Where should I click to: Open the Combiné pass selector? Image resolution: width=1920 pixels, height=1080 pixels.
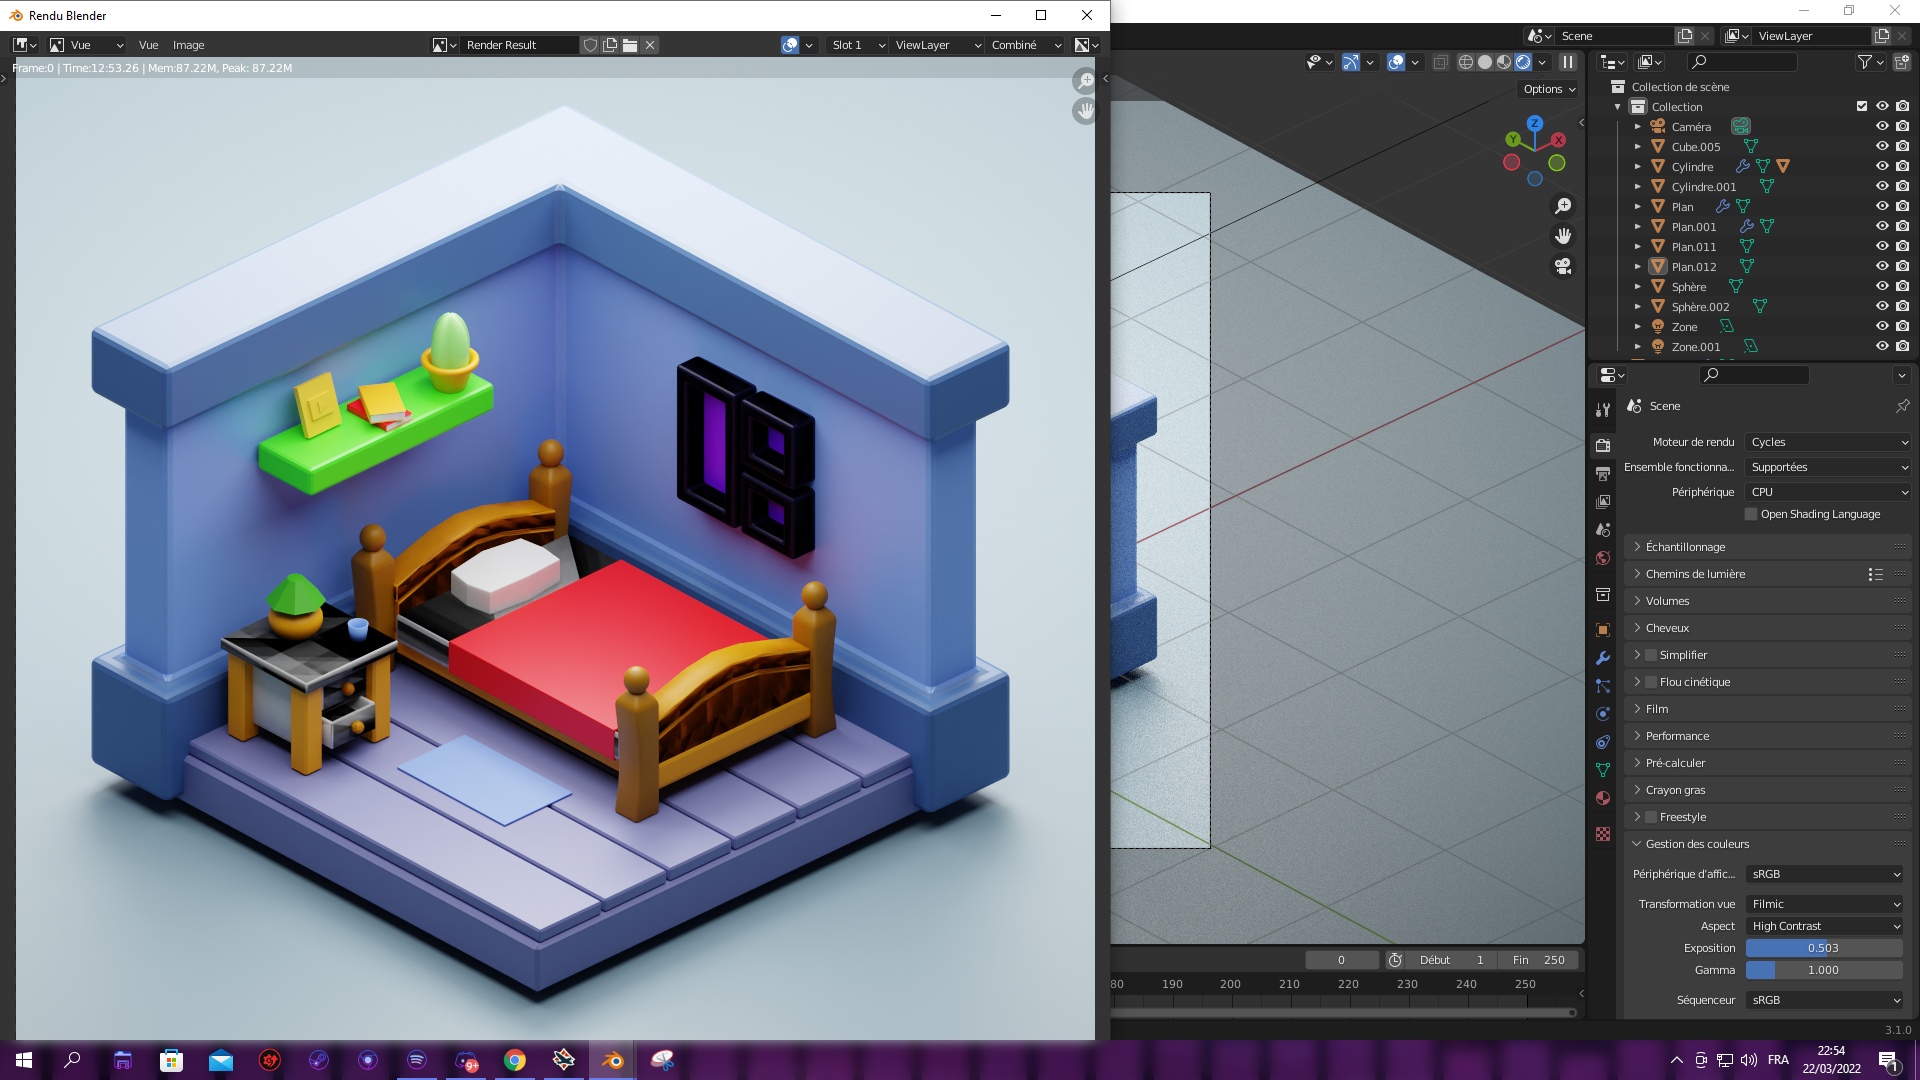[1026, 45]
